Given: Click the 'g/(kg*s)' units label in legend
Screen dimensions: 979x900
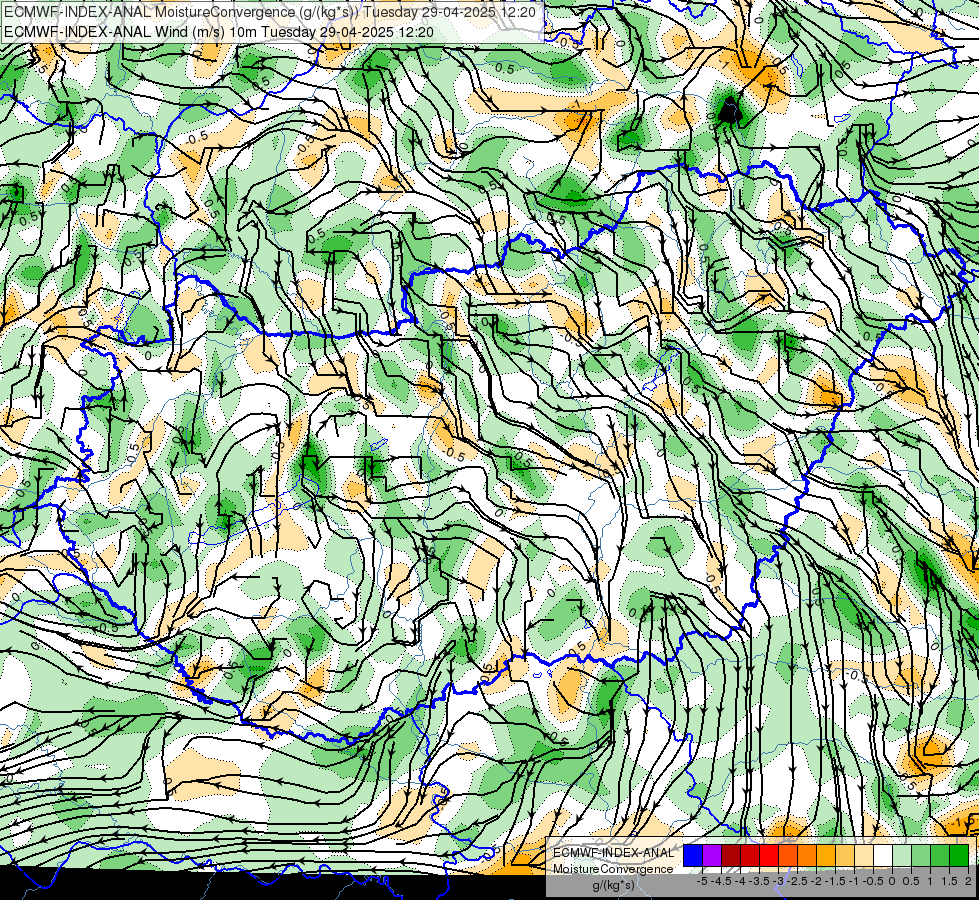Looking at the screenshot, I should (613, 886).
